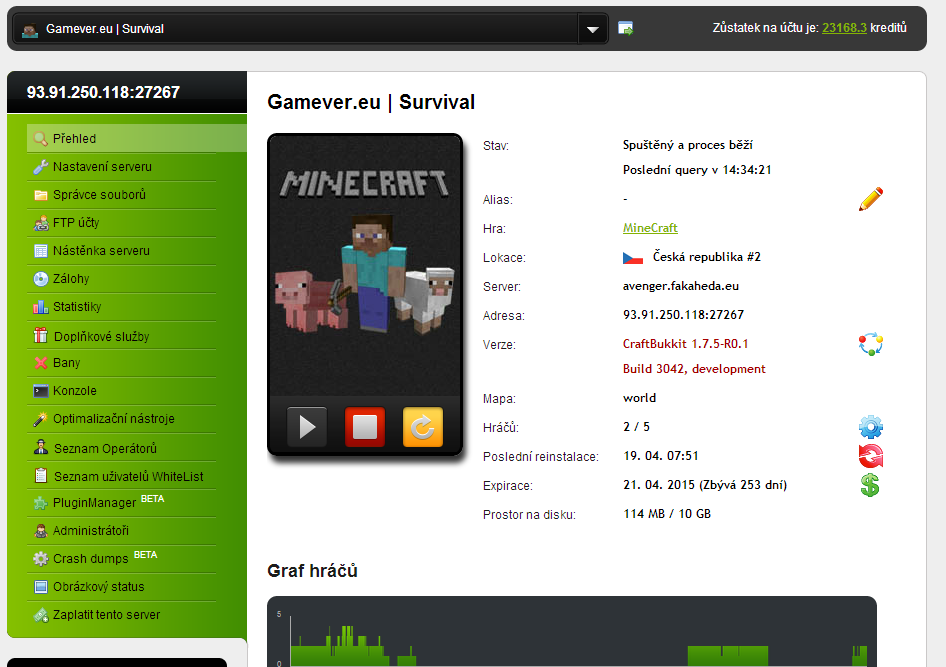Click the Minecraft game cover image
This screenshot has height=667, width=946.
tap(365, 265)
